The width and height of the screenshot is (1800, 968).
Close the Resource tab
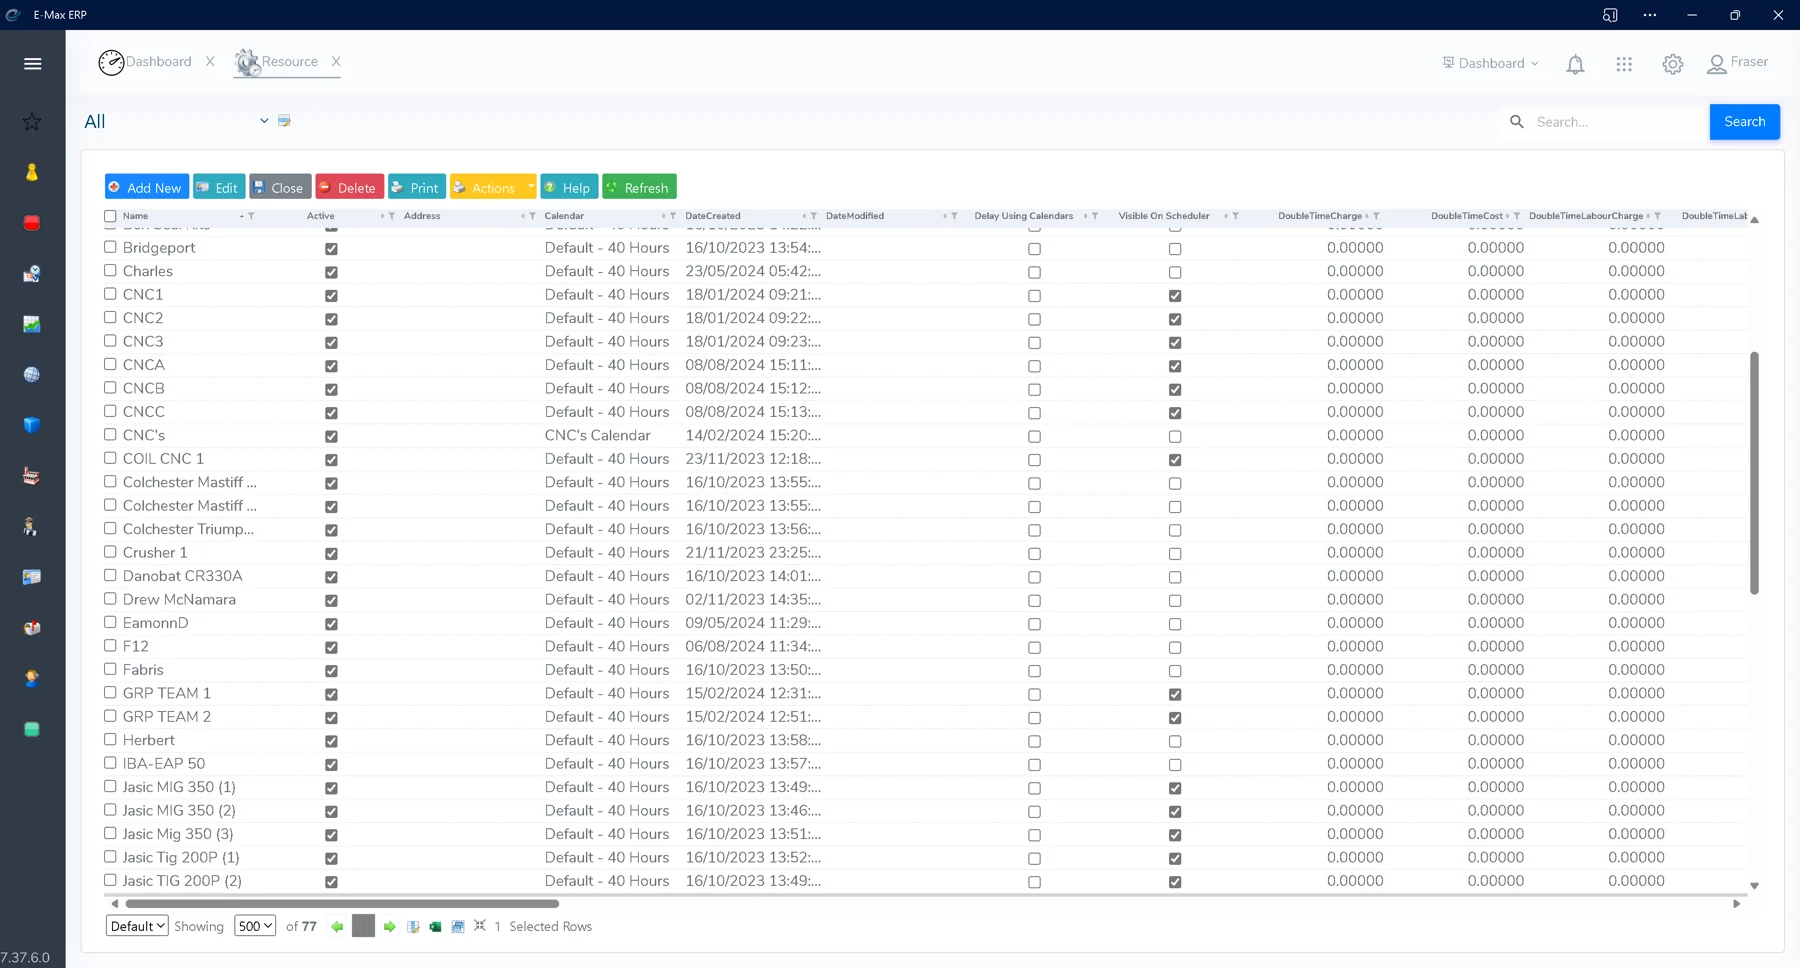click(336, 62)
